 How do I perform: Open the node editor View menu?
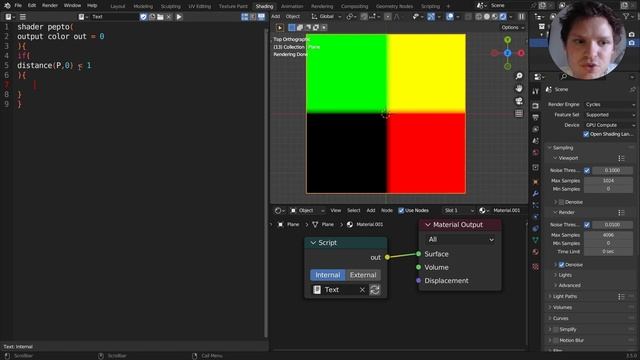(336, 211)
